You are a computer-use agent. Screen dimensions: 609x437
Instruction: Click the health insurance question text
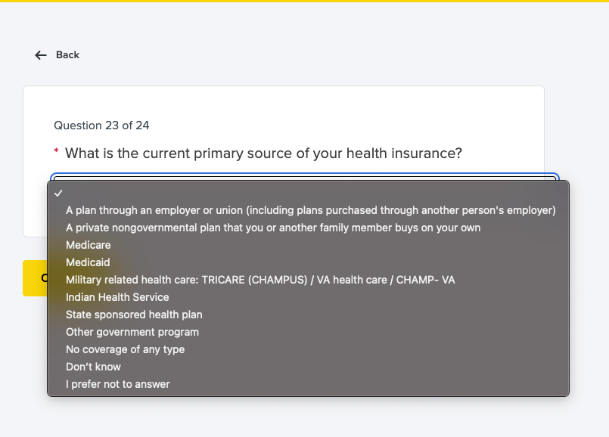263,153
